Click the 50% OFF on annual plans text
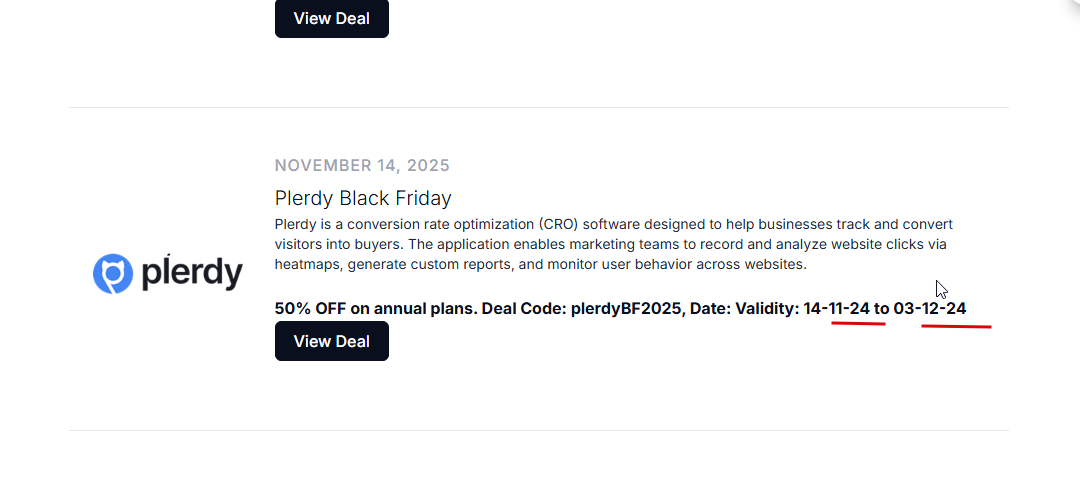Screen dimensions: 1080x477 click(375, 308)
